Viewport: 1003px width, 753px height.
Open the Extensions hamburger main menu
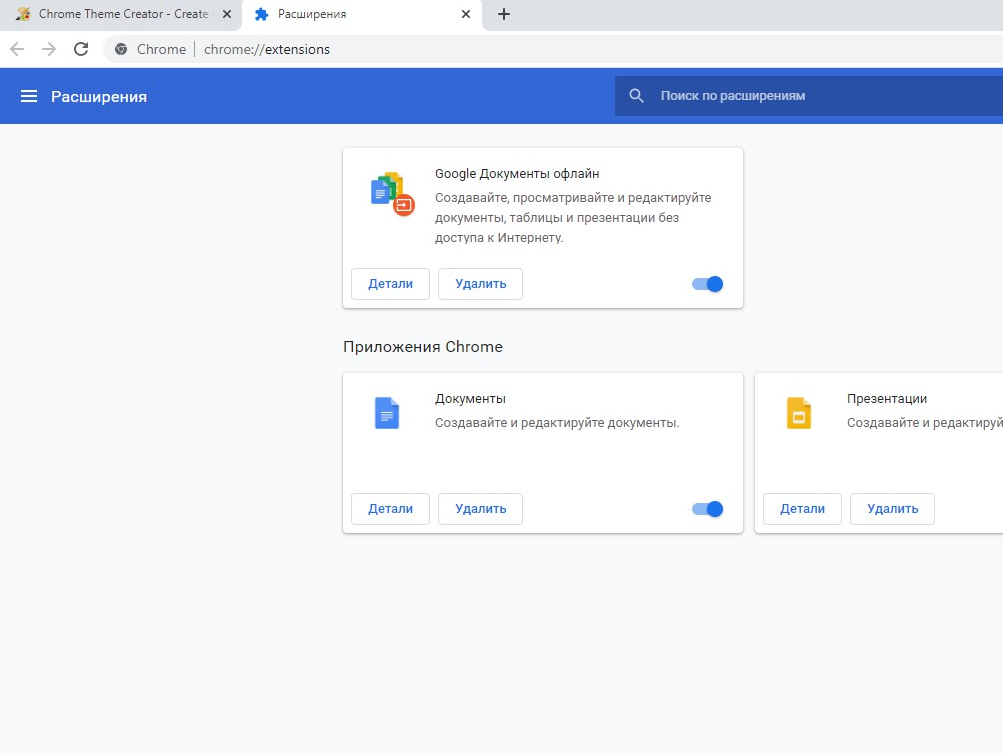tap(29, 96)
